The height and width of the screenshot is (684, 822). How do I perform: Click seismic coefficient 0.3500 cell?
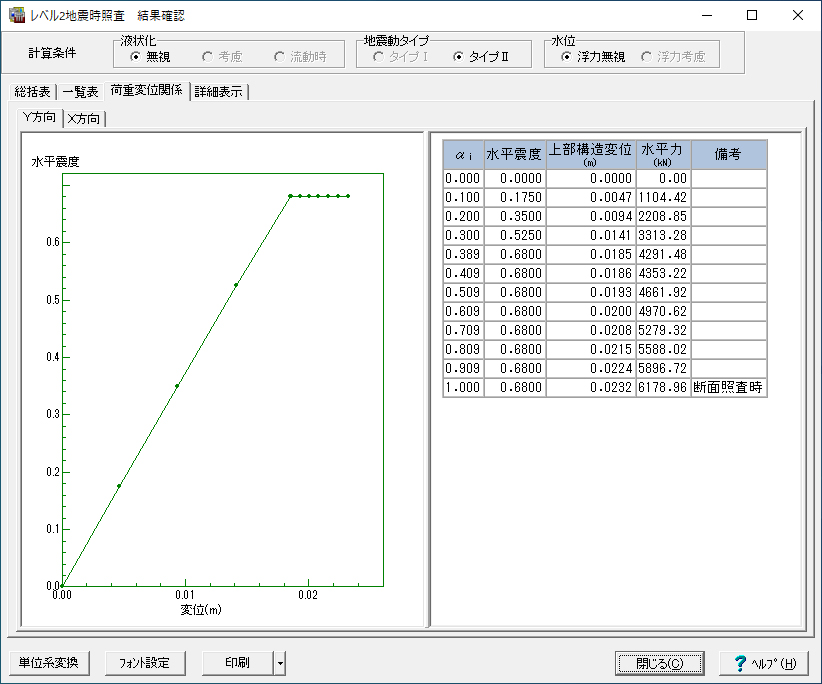[x=514, y=216]
